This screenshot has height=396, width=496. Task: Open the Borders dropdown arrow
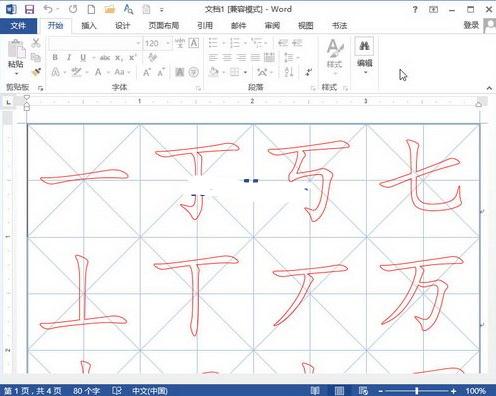pos(245,72)
